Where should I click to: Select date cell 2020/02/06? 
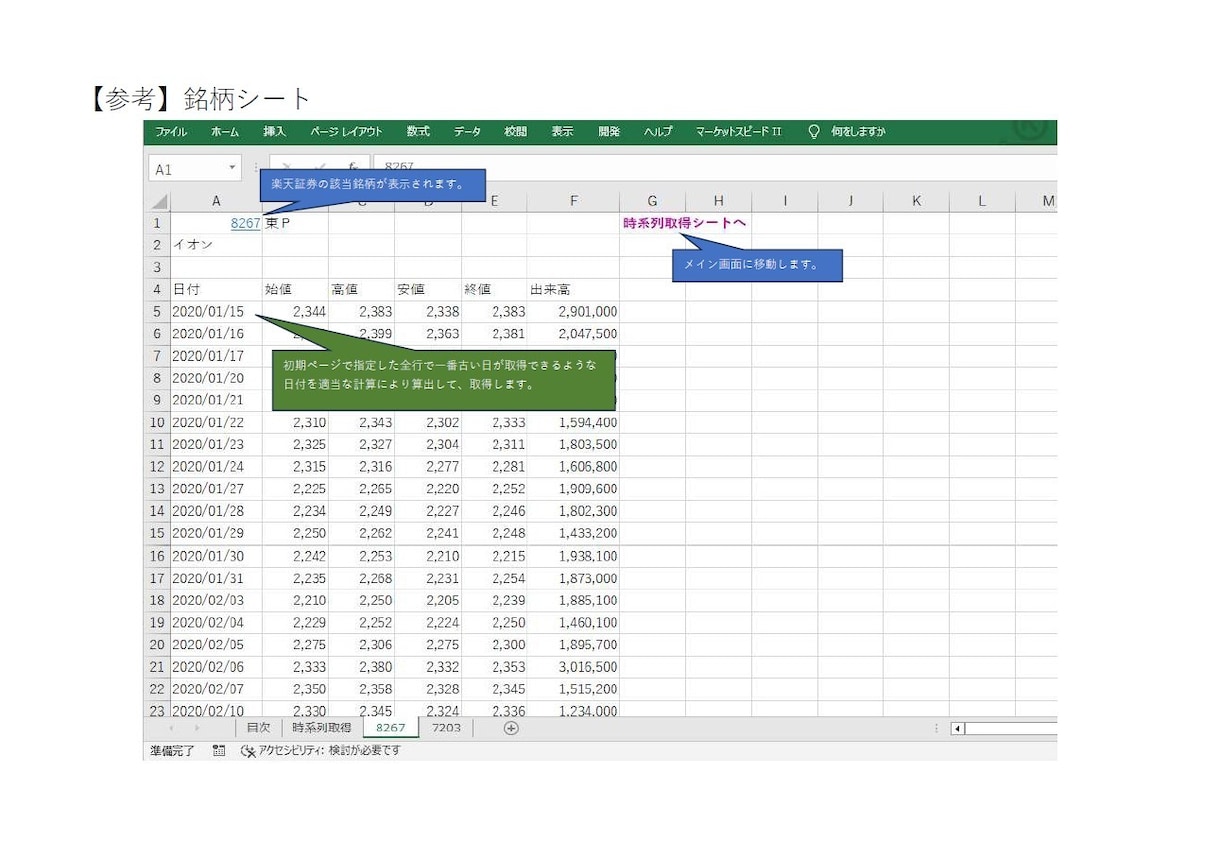[x=216, y=667]
